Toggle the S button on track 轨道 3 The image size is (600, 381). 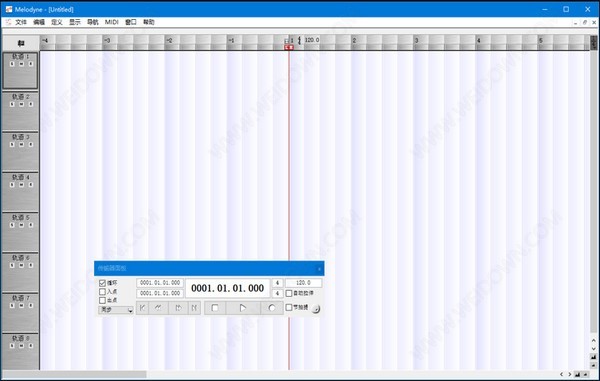(x=12, y=144)
